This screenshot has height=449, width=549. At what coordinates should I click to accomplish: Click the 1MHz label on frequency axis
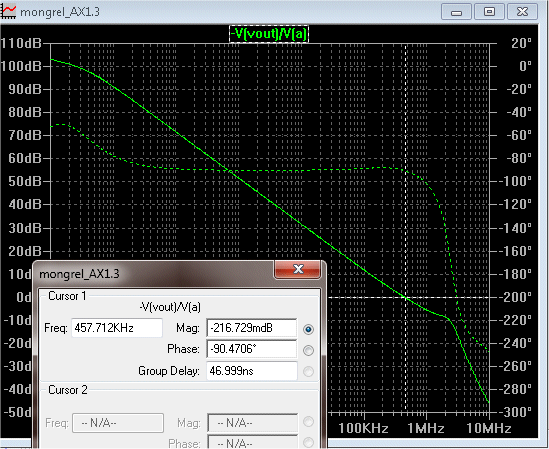pos(426,429)
